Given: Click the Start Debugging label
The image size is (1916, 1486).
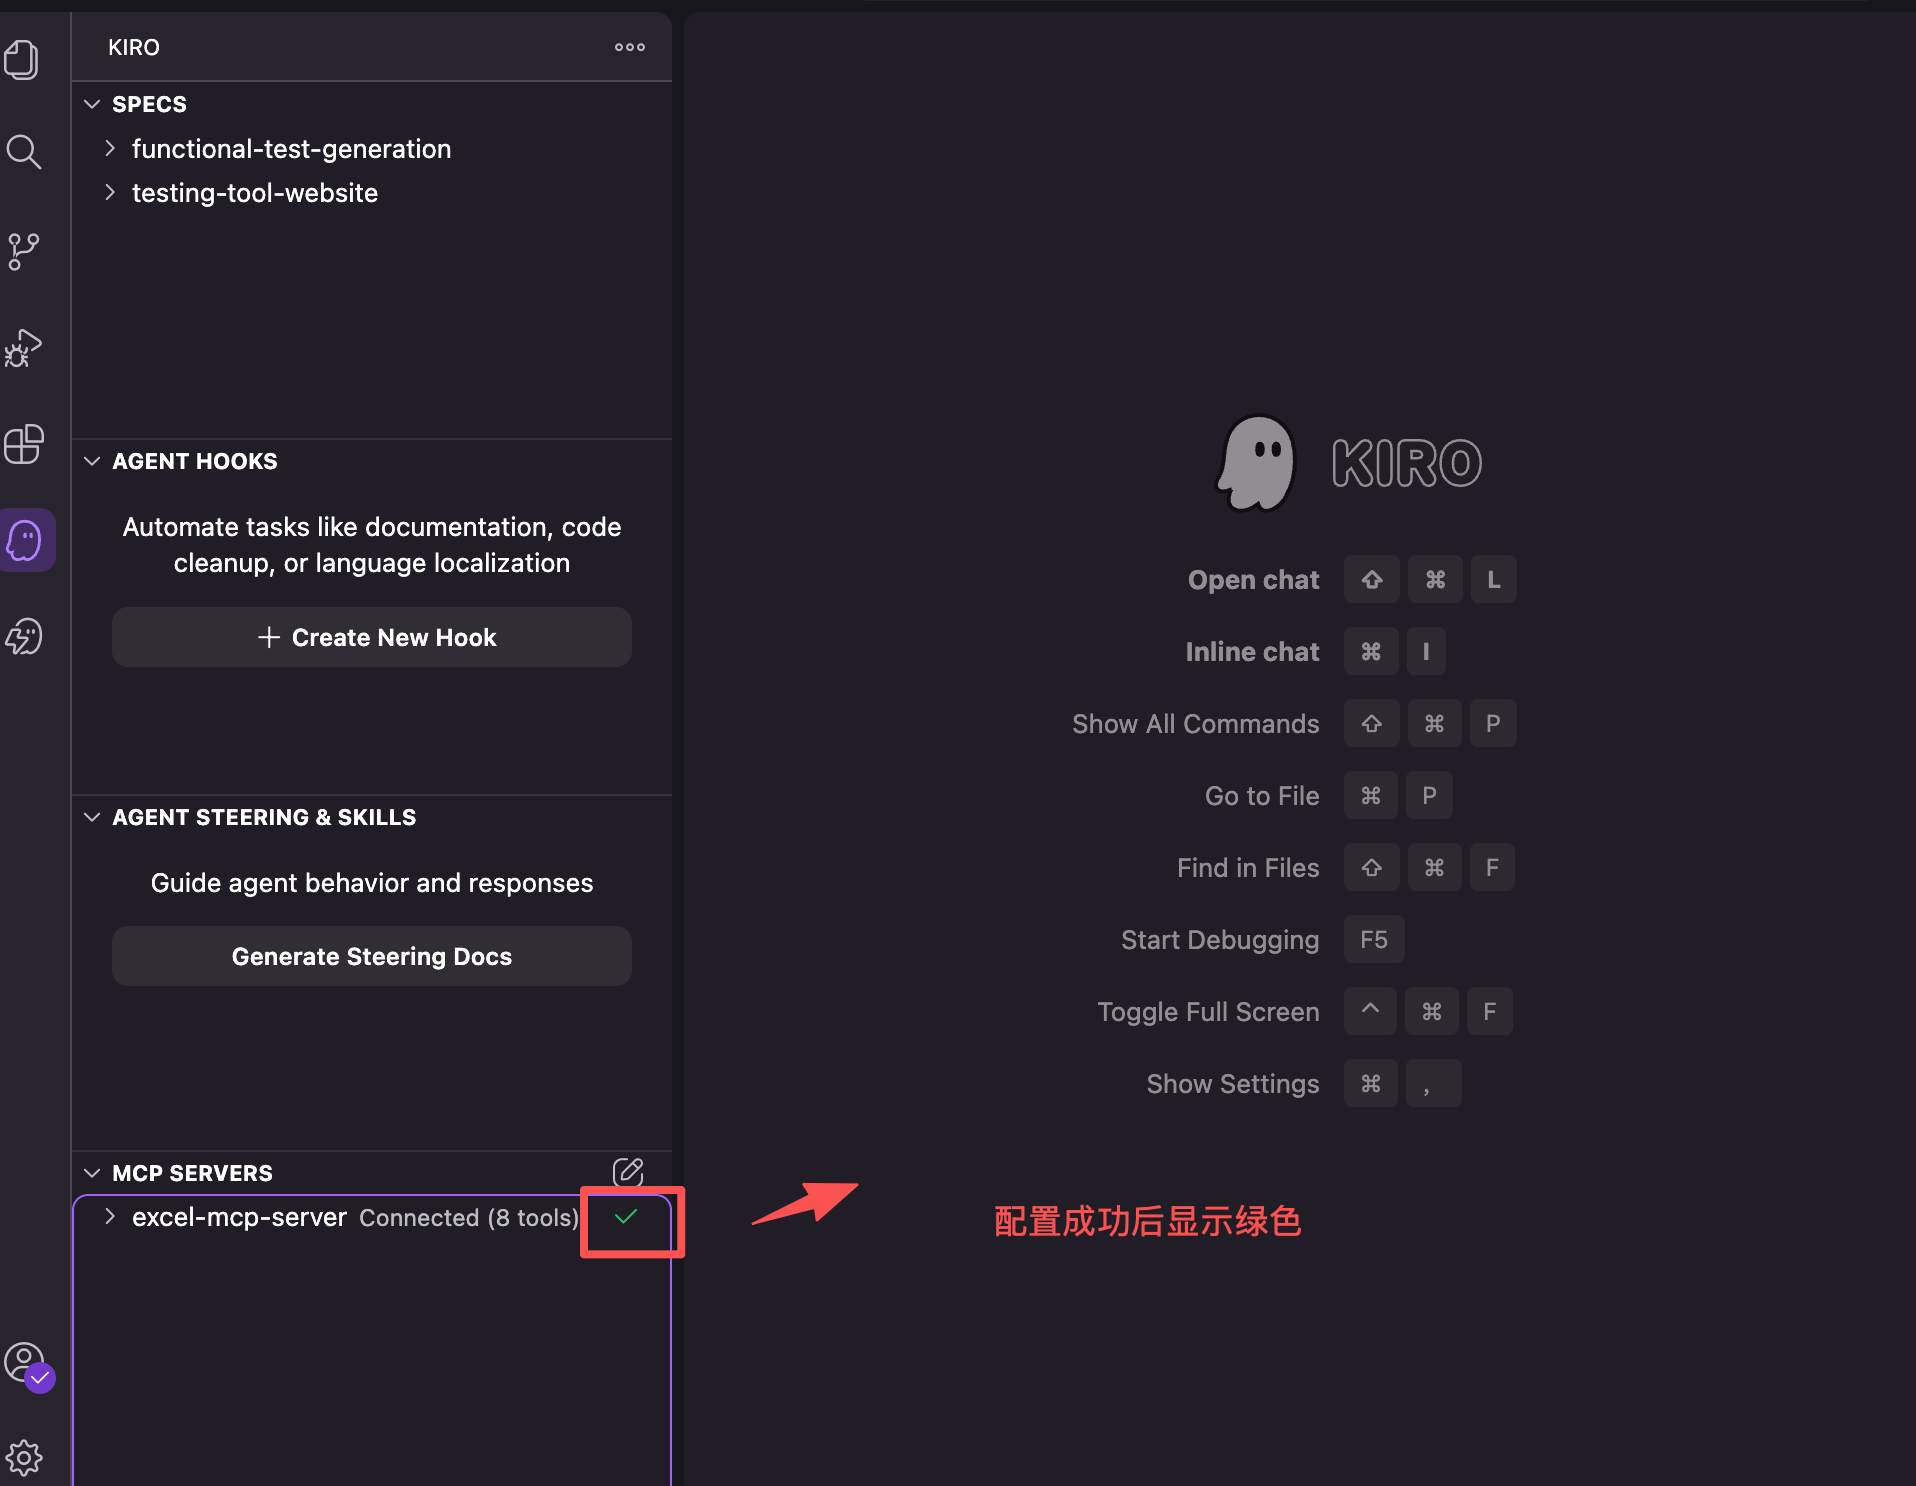Looking at the screenshot, I should [1220, 940].
